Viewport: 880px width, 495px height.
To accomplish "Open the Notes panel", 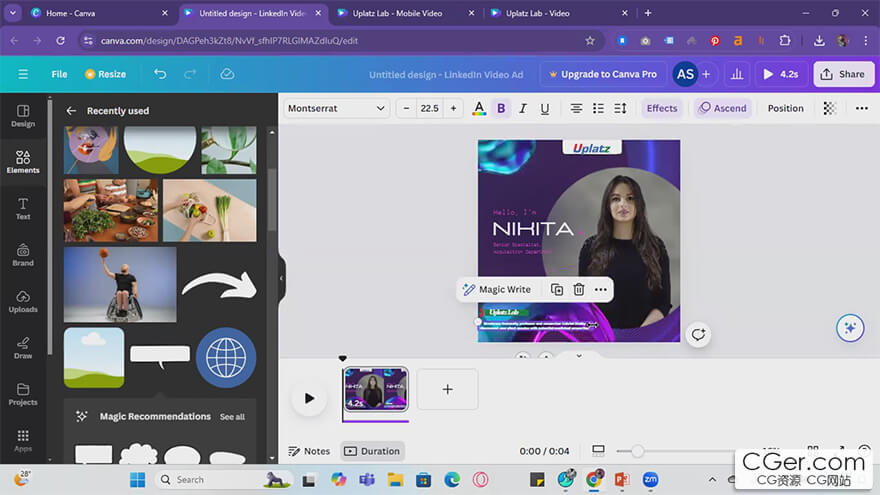I will (x=309, y=451).
